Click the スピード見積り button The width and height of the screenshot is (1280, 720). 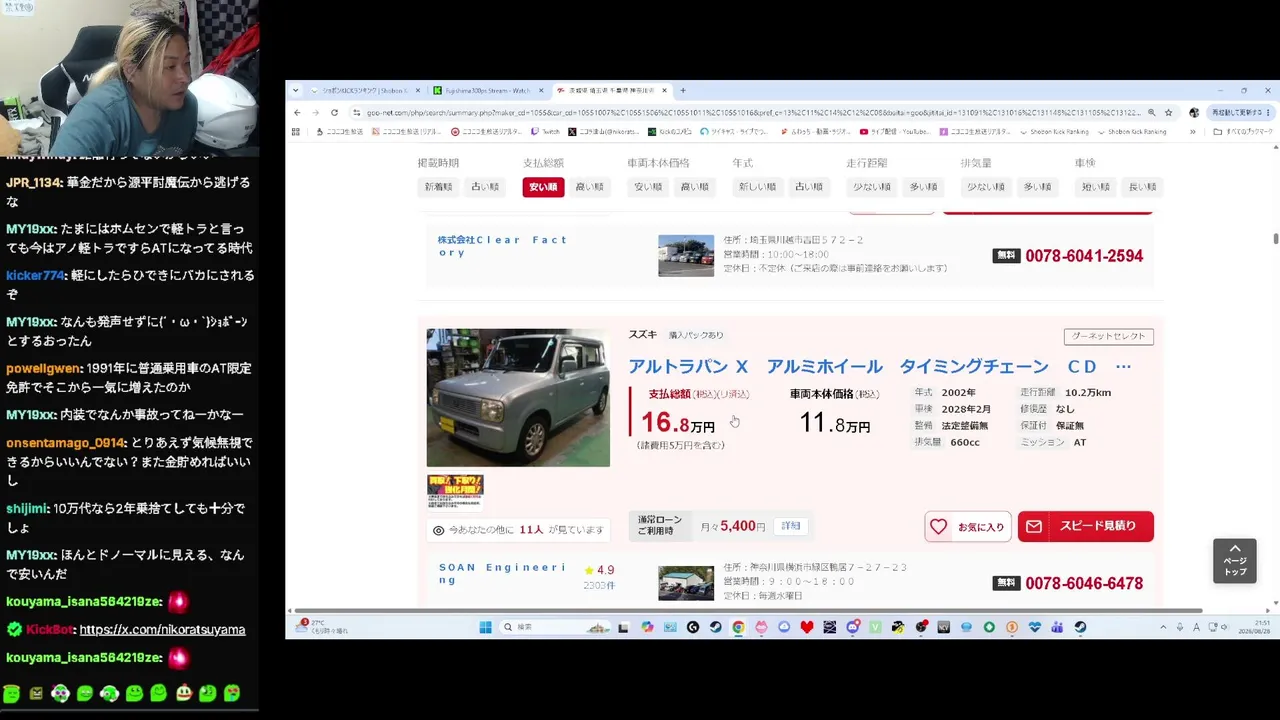click(1086, 526)
